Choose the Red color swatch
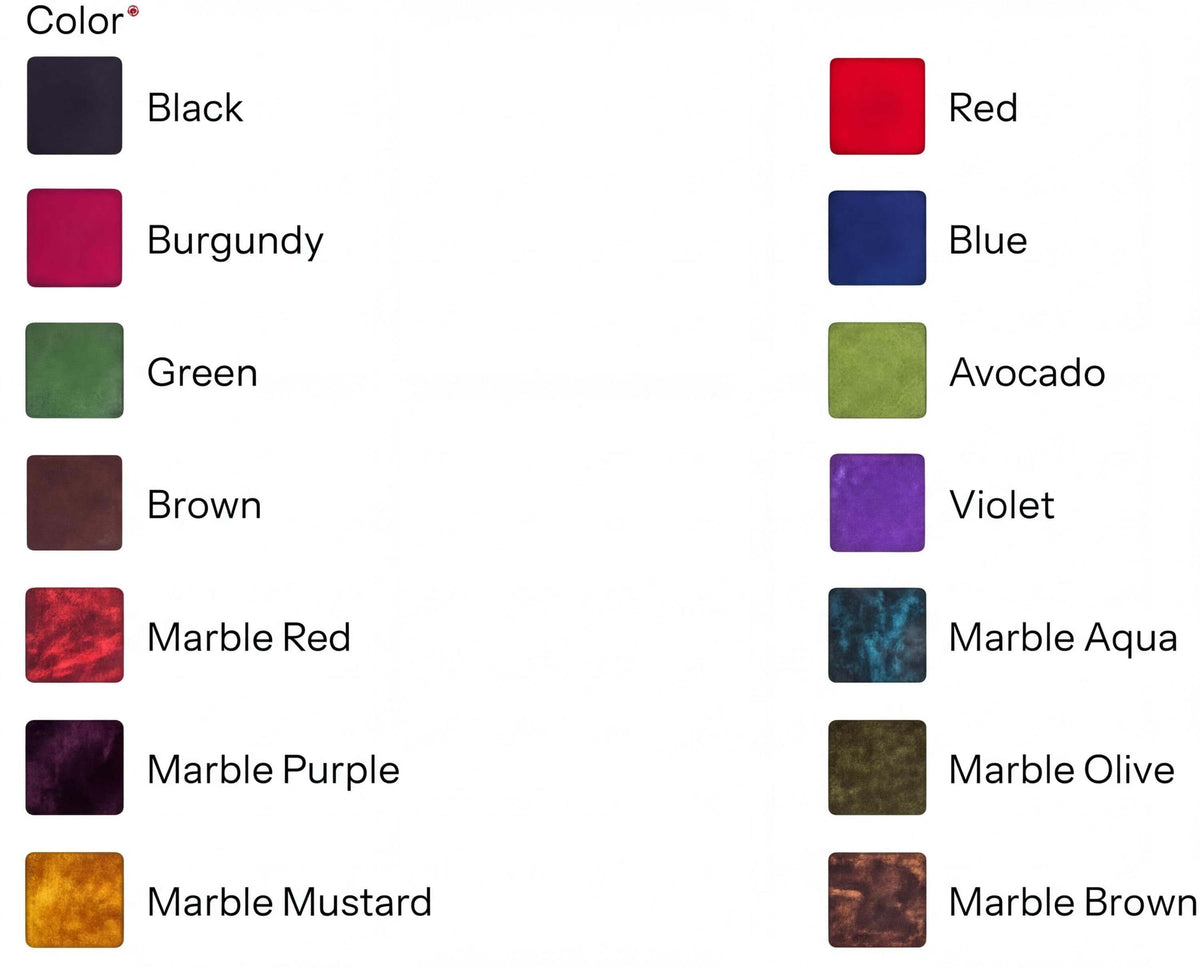This screenshot has width=1200, height=969. click(x=877, y=106)
